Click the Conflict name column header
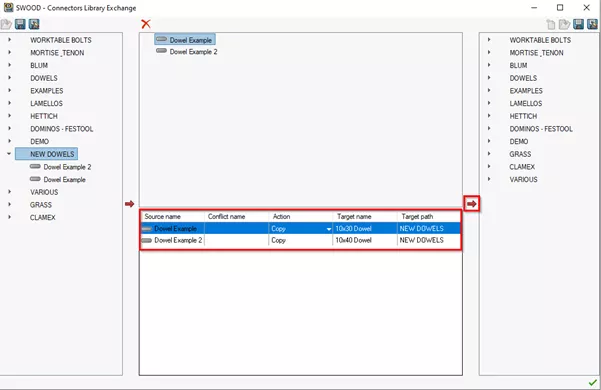The height and width of the screenshot is (390, 601). pyautogui.click(x=237, y=216)
